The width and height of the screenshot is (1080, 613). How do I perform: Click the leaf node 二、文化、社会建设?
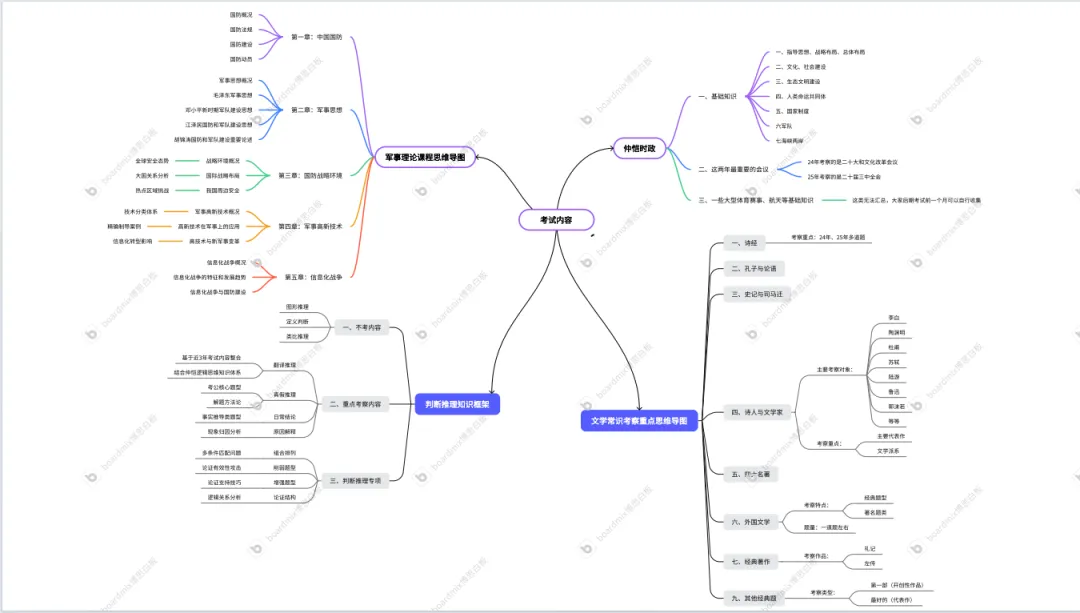[800, 67]
